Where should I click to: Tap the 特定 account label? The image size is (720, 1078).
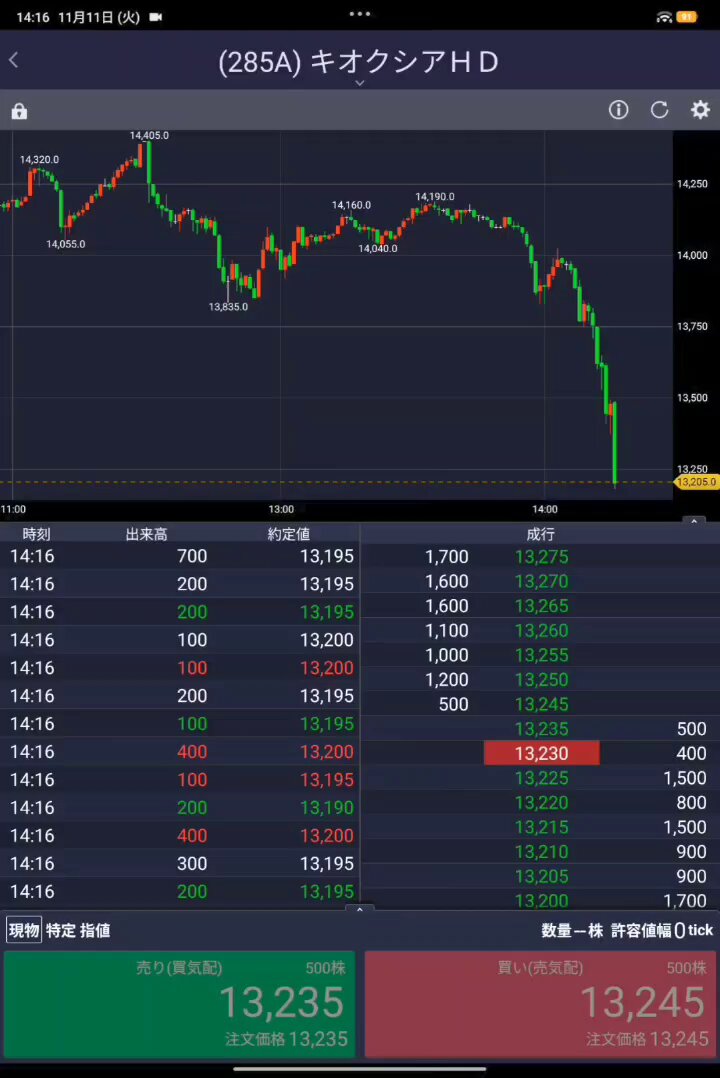(61, 930)
